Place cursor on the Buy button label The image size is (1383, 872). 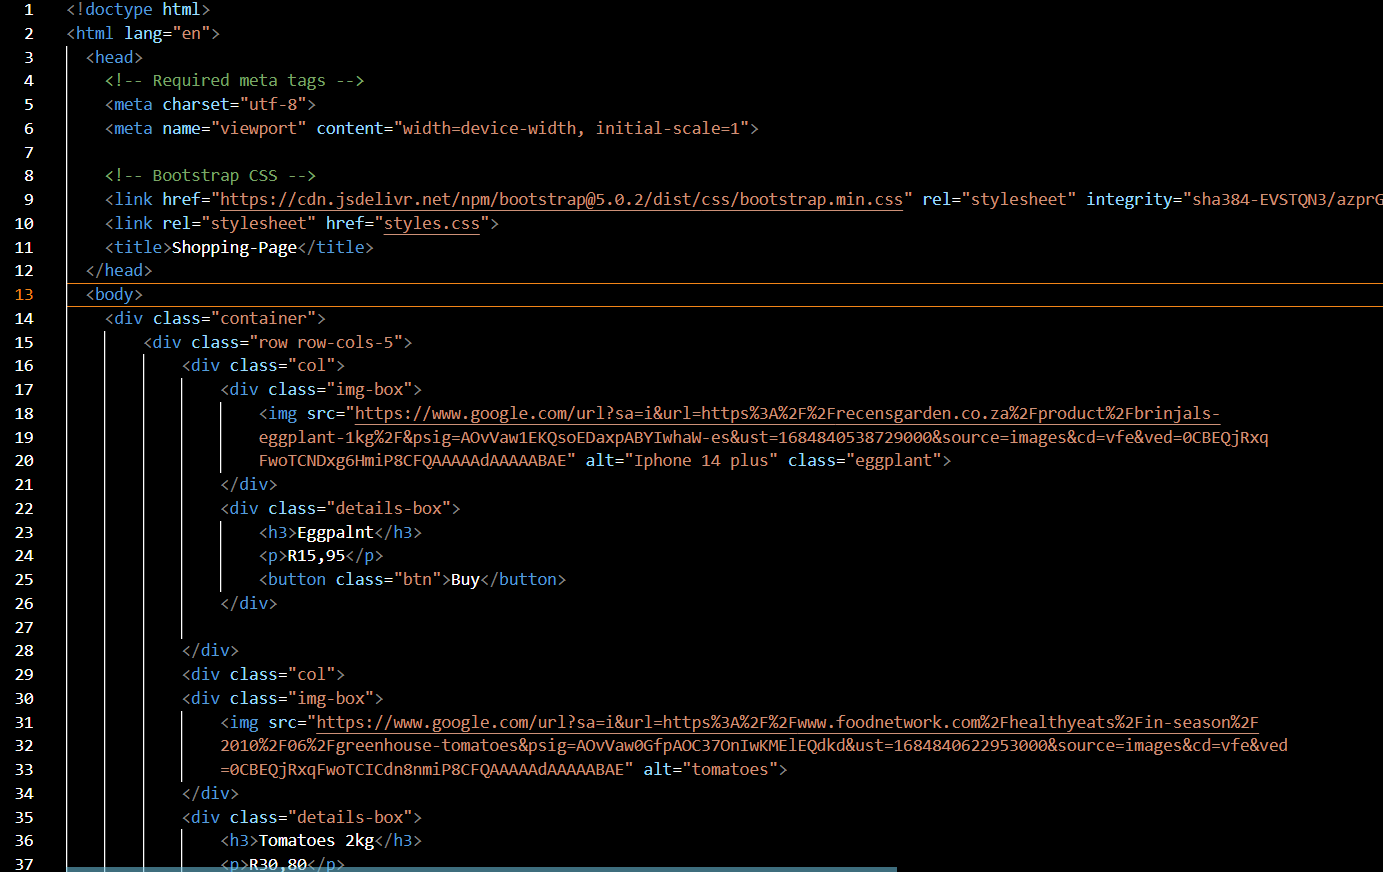click(x=464, y=579)
